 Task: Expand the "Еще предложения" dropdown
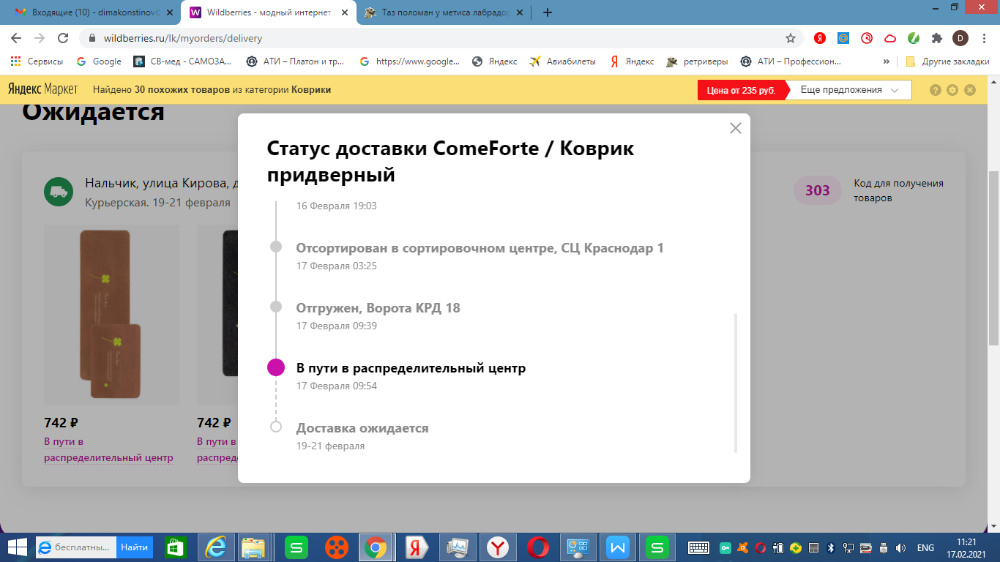(x=848, y=90)
